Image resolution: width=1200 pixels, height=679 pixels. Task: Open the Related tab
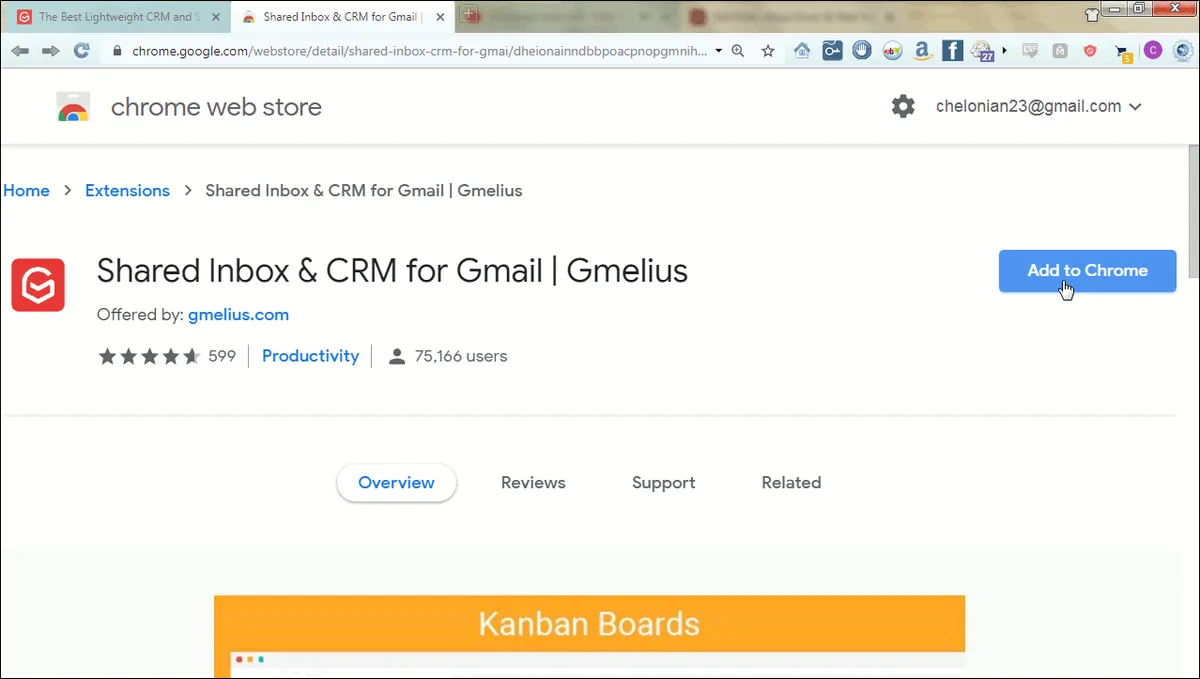791,482
